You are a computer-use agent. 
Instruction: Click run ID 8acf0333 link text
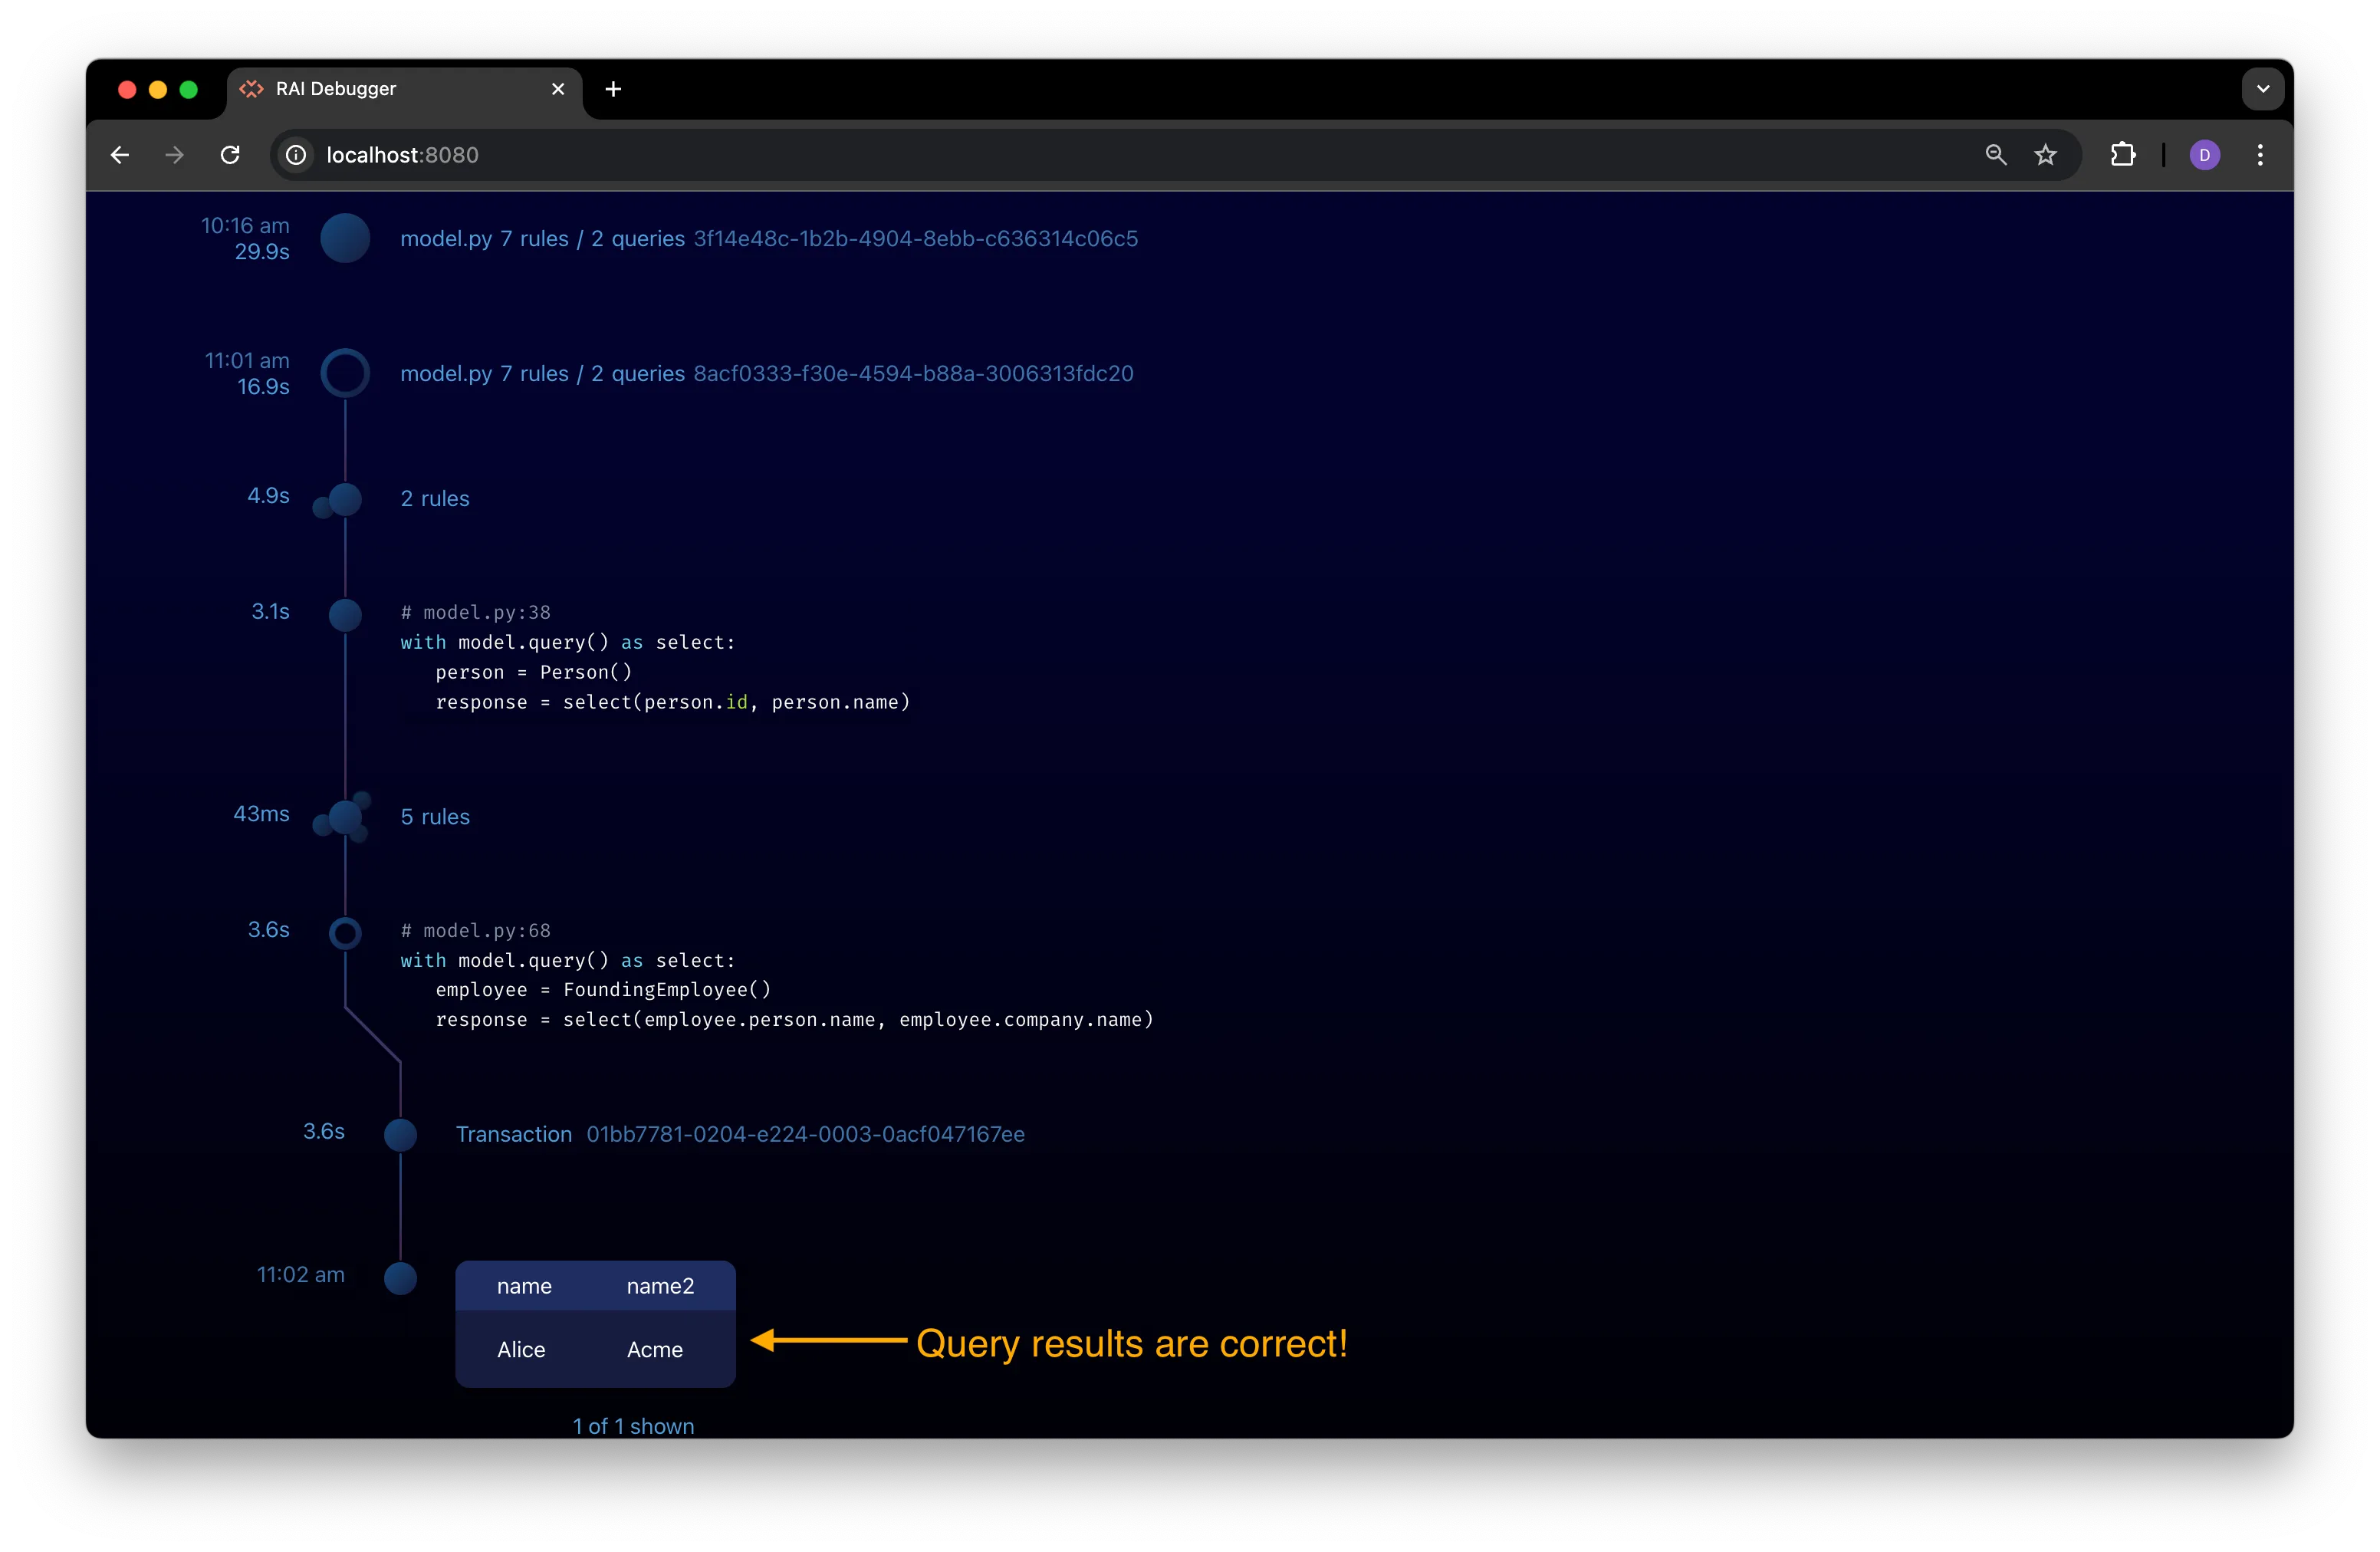(913, 373)
